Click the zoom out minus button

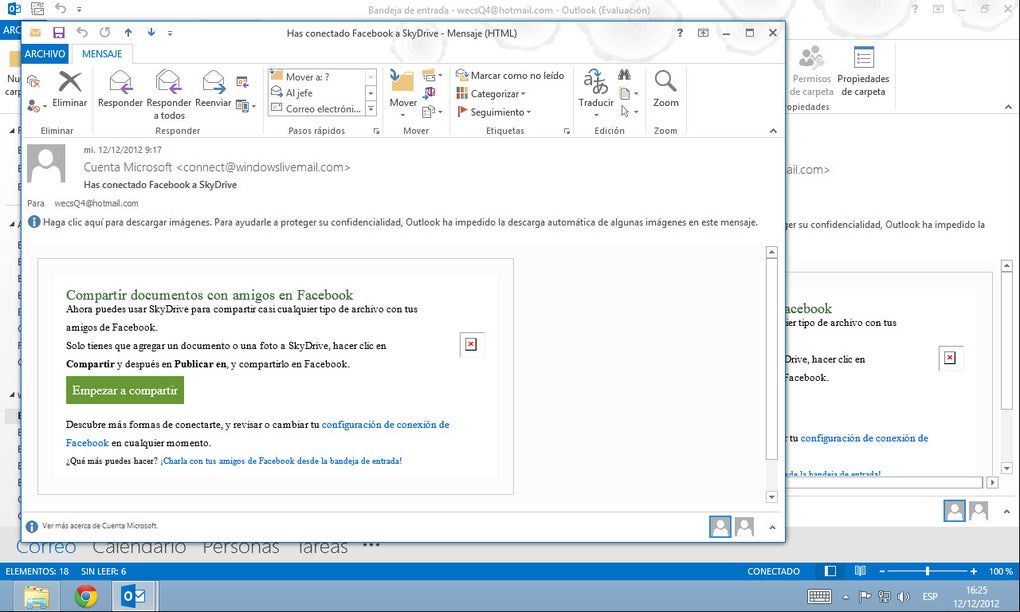(x=882, y=571)
